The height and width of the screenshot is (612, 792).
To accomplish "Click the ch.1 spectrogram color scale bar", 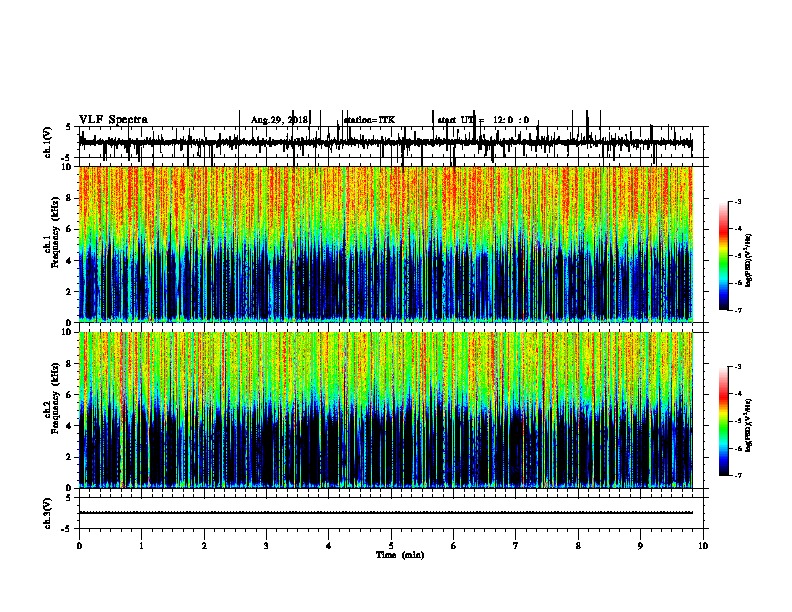I will pos(723,256).
